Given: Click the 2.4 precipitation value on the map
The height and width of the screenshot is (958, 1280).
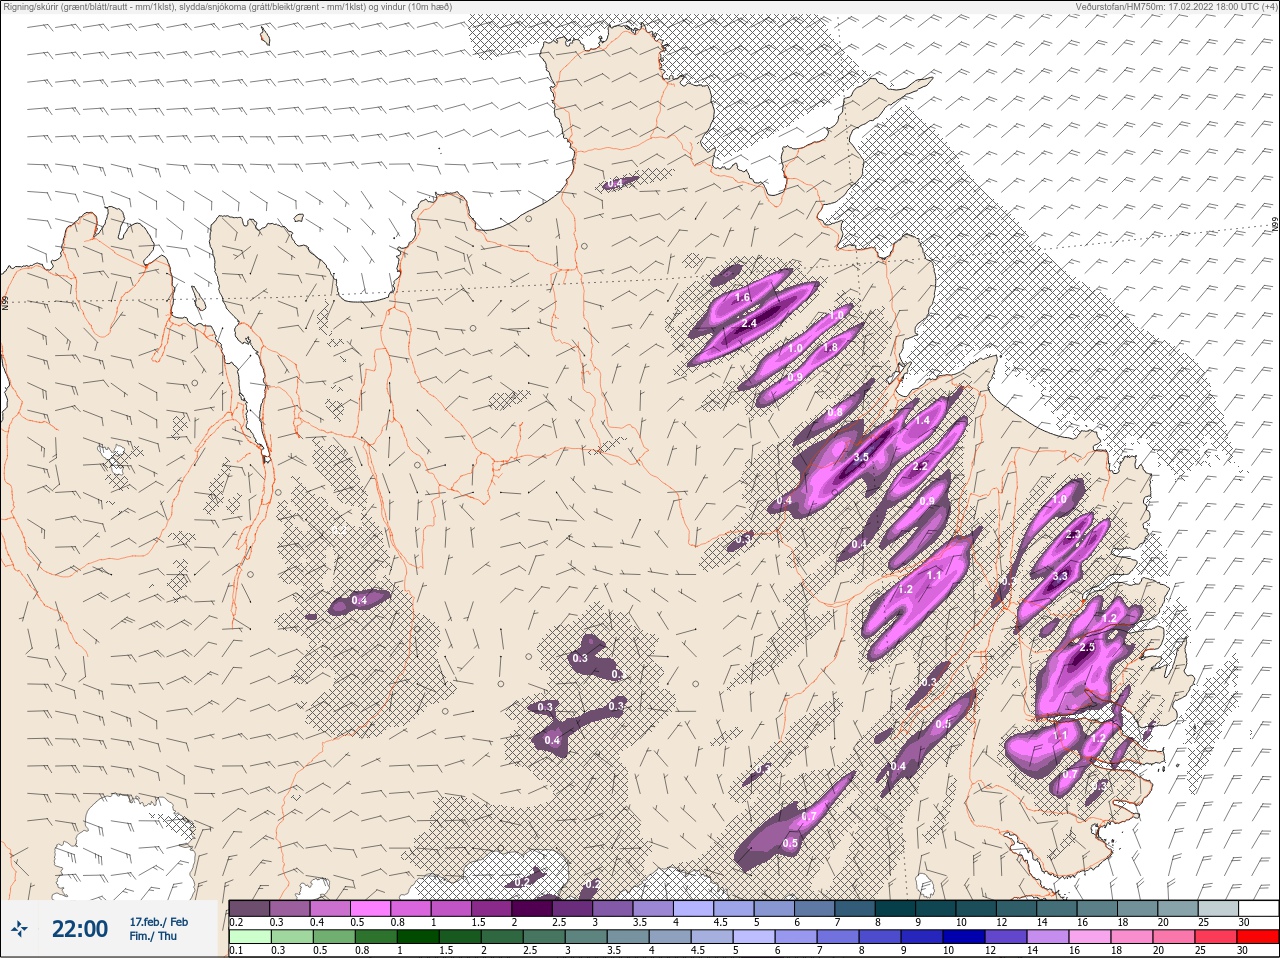Looking at the screenshot, I should [748, 324].
